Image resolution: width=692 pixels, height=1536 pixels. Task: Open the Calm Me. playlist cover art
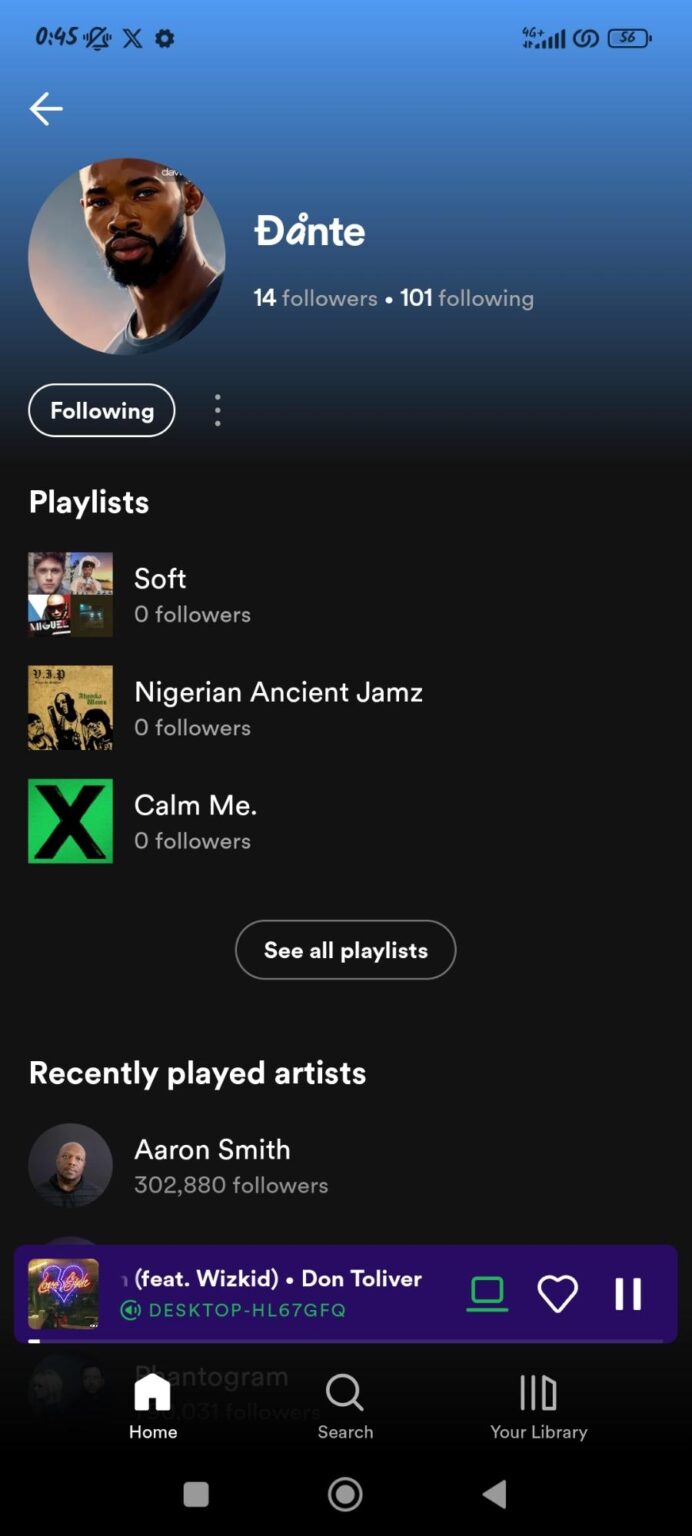(x=70, y=820)
